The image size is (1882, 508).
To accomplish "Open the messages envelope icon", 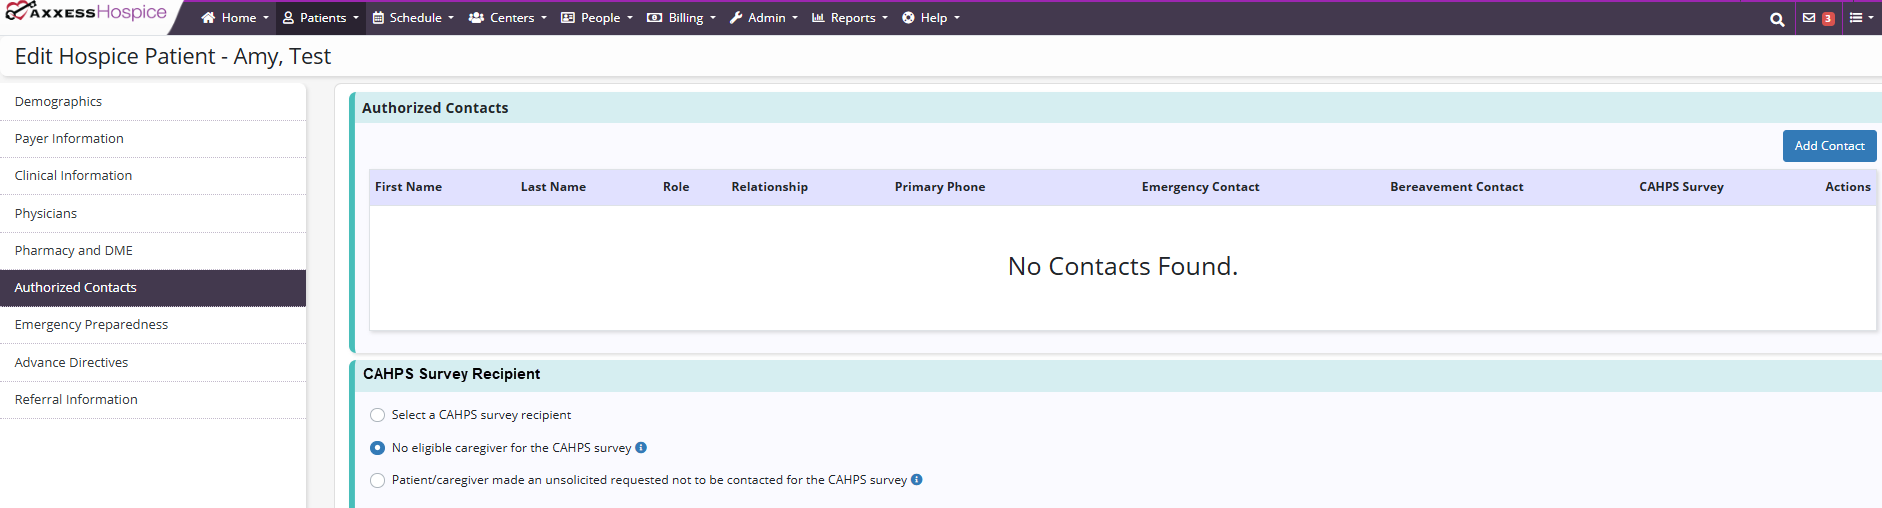I will coord(1809,18).
